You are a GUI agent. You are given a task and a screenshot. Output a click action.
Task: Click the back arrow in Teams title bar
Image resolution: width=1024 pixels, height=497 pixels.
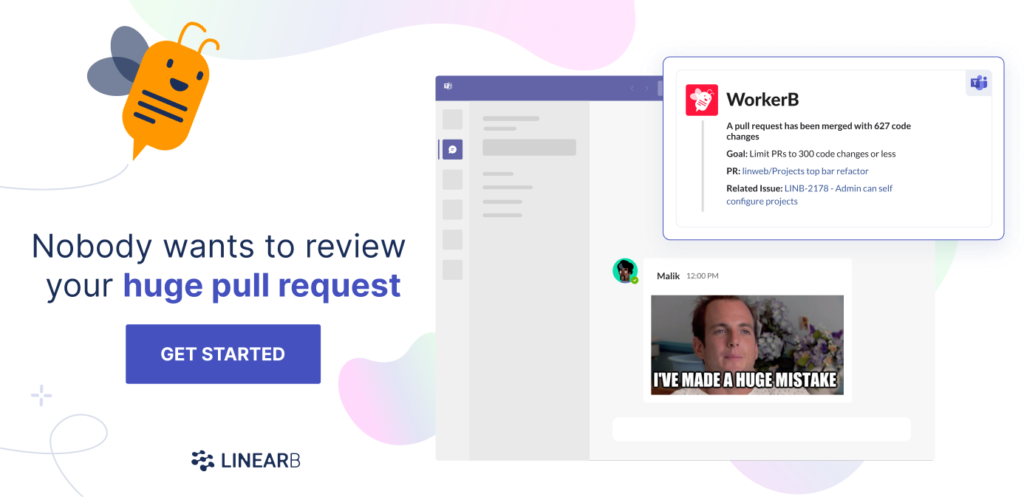coord(632,88)
